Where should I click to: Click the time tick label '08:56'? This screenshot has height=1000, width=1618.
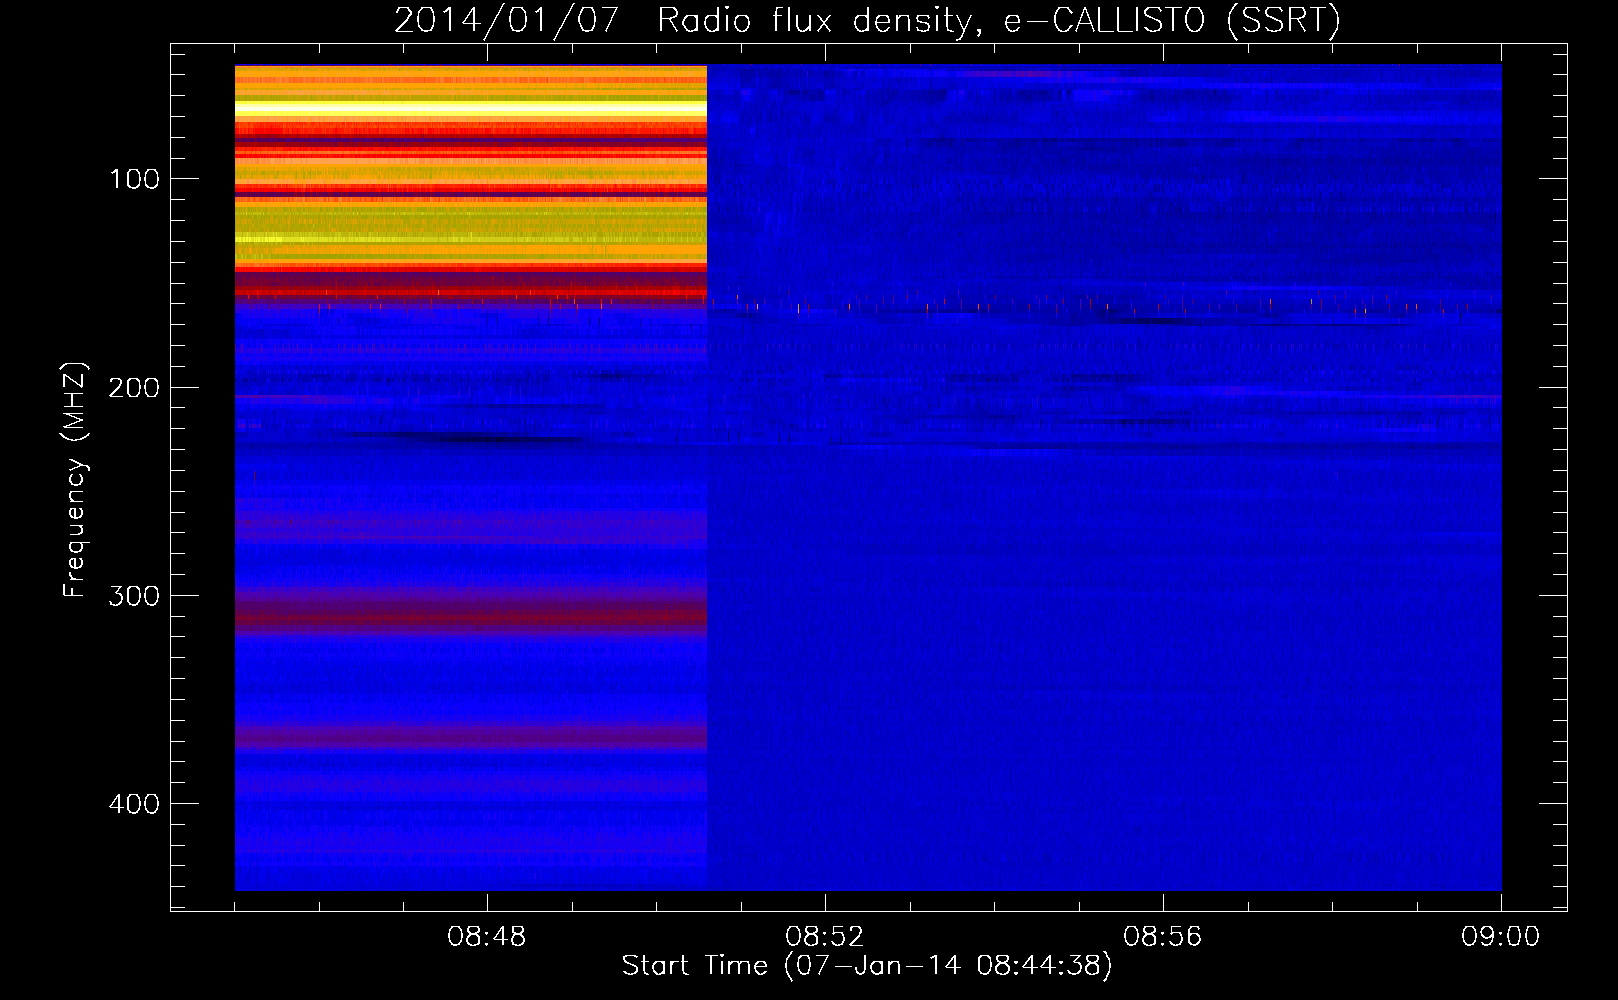(1163, 937)
